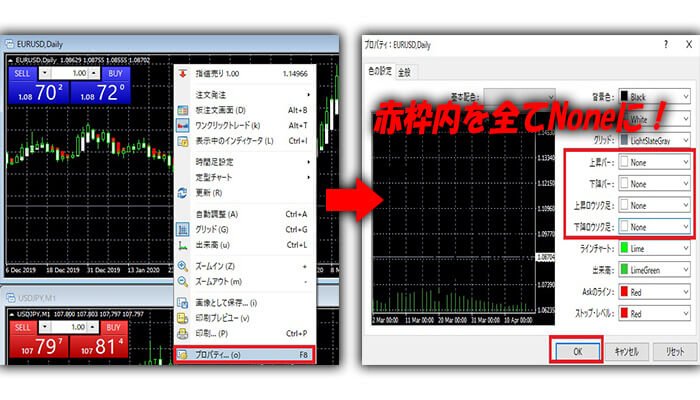Viewport: 700px width, 400px height.
Task: Click the help question mark in Properties dialog
Action: (x=666, y=44)
